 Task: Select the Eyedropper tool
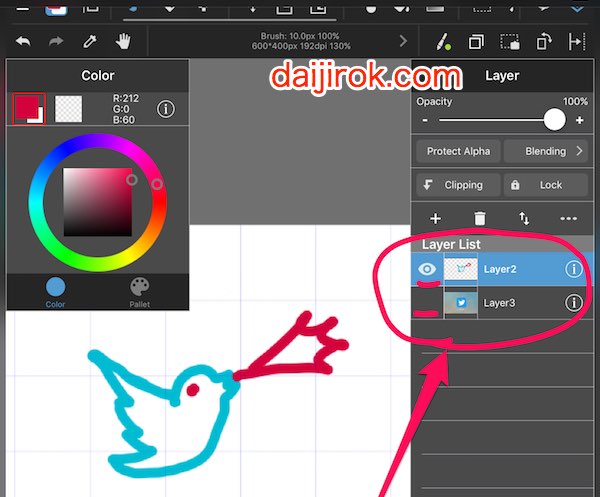click(90, 41)
